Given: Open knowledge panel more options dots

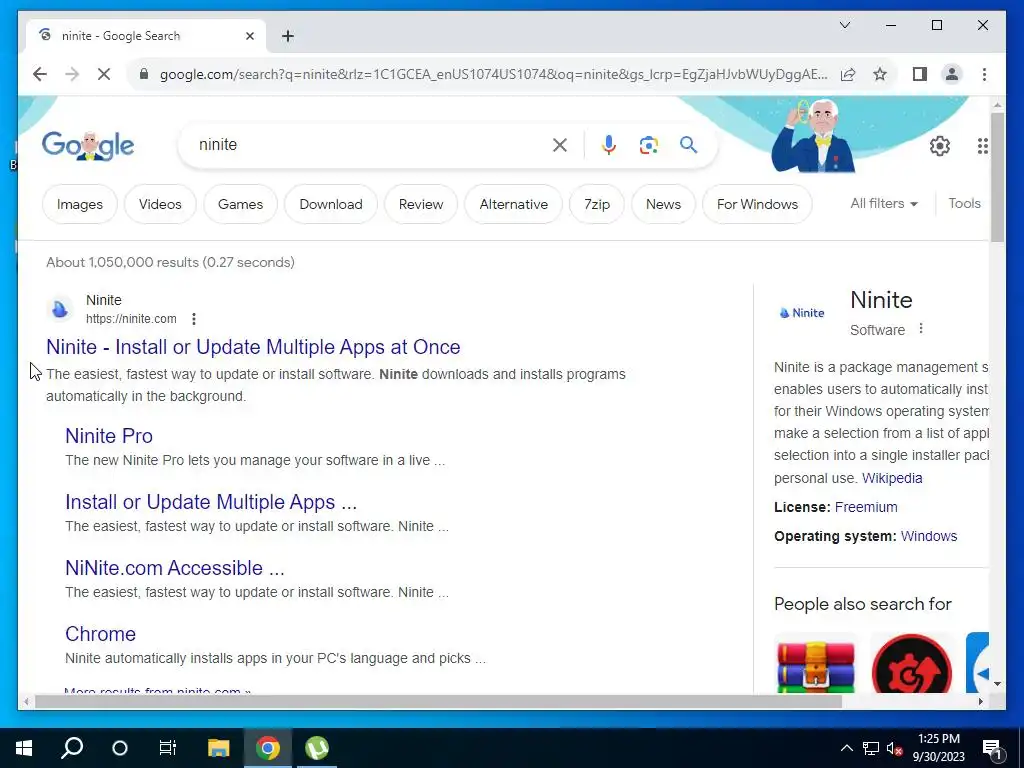Looking at the screenshot, I should click(x=921, y=328).
